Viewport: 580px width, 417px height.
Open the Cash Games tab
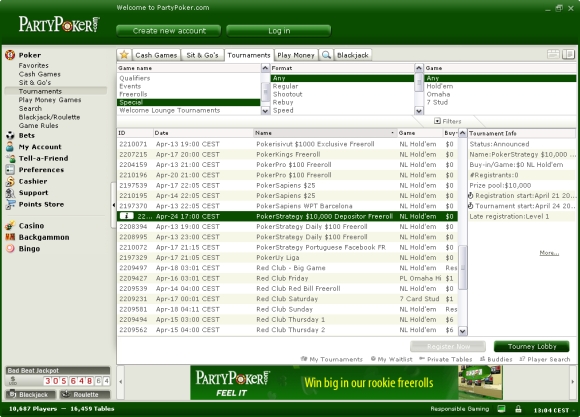(156, 55)
